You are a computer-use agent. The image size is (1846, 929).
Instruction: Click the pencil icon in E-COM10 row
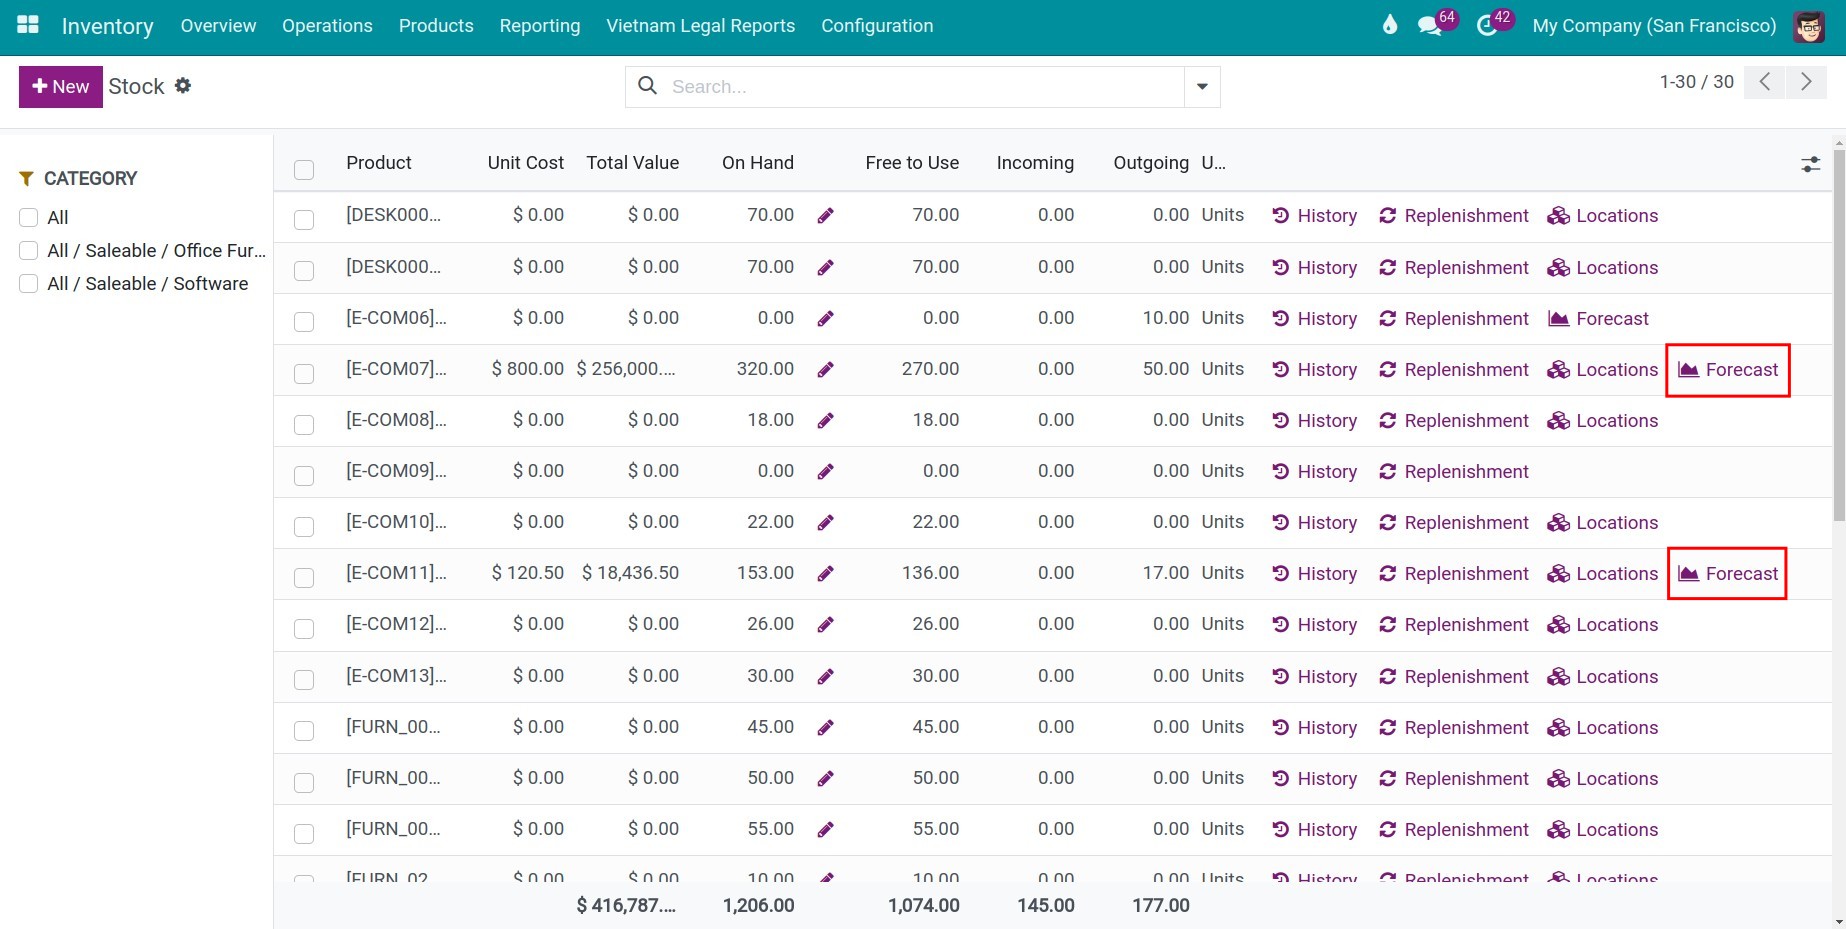tap(825, 523)
